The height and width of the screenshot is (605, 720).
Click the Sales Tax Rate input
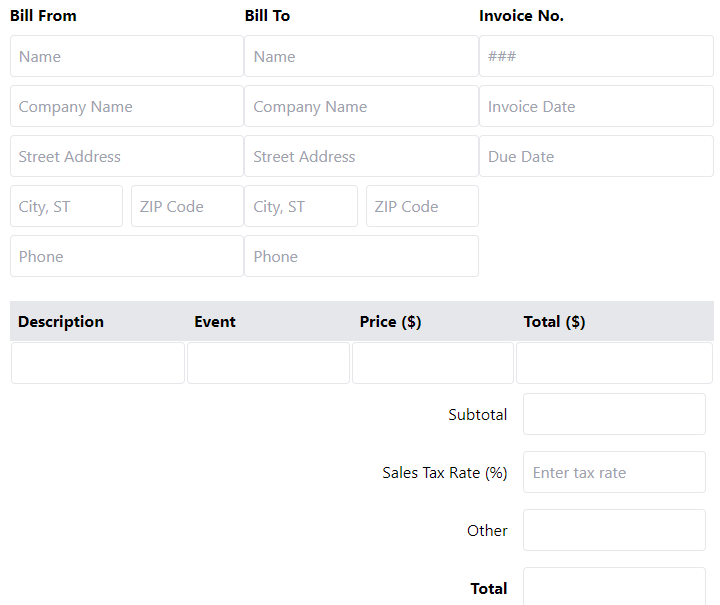(x=614, y=472)
